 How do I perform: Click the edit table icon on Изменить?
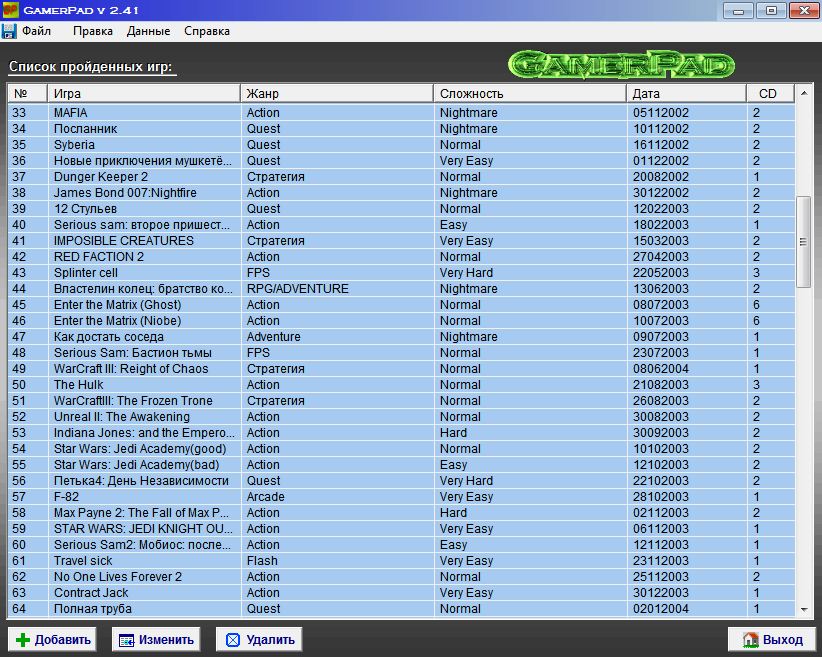tap(126, 640)
